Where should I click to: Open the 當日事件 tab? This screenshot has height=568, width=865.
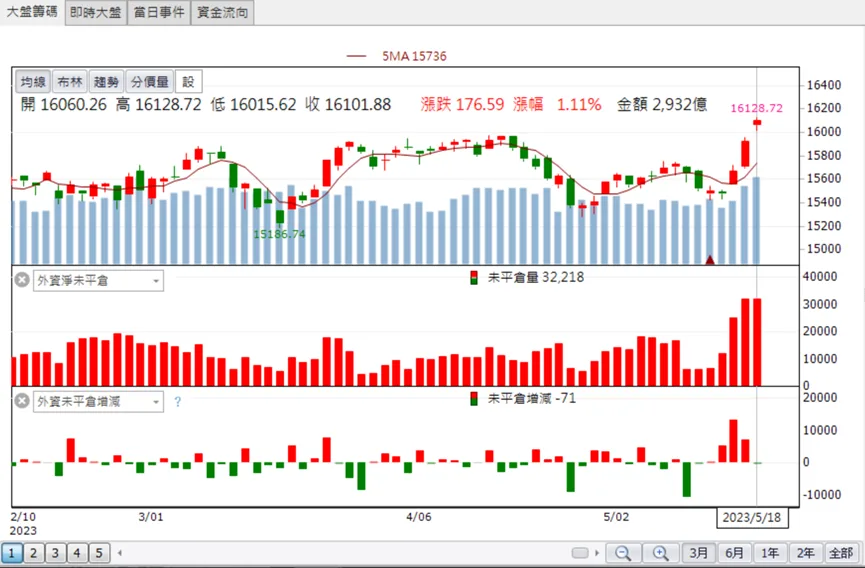coord(159,12)
